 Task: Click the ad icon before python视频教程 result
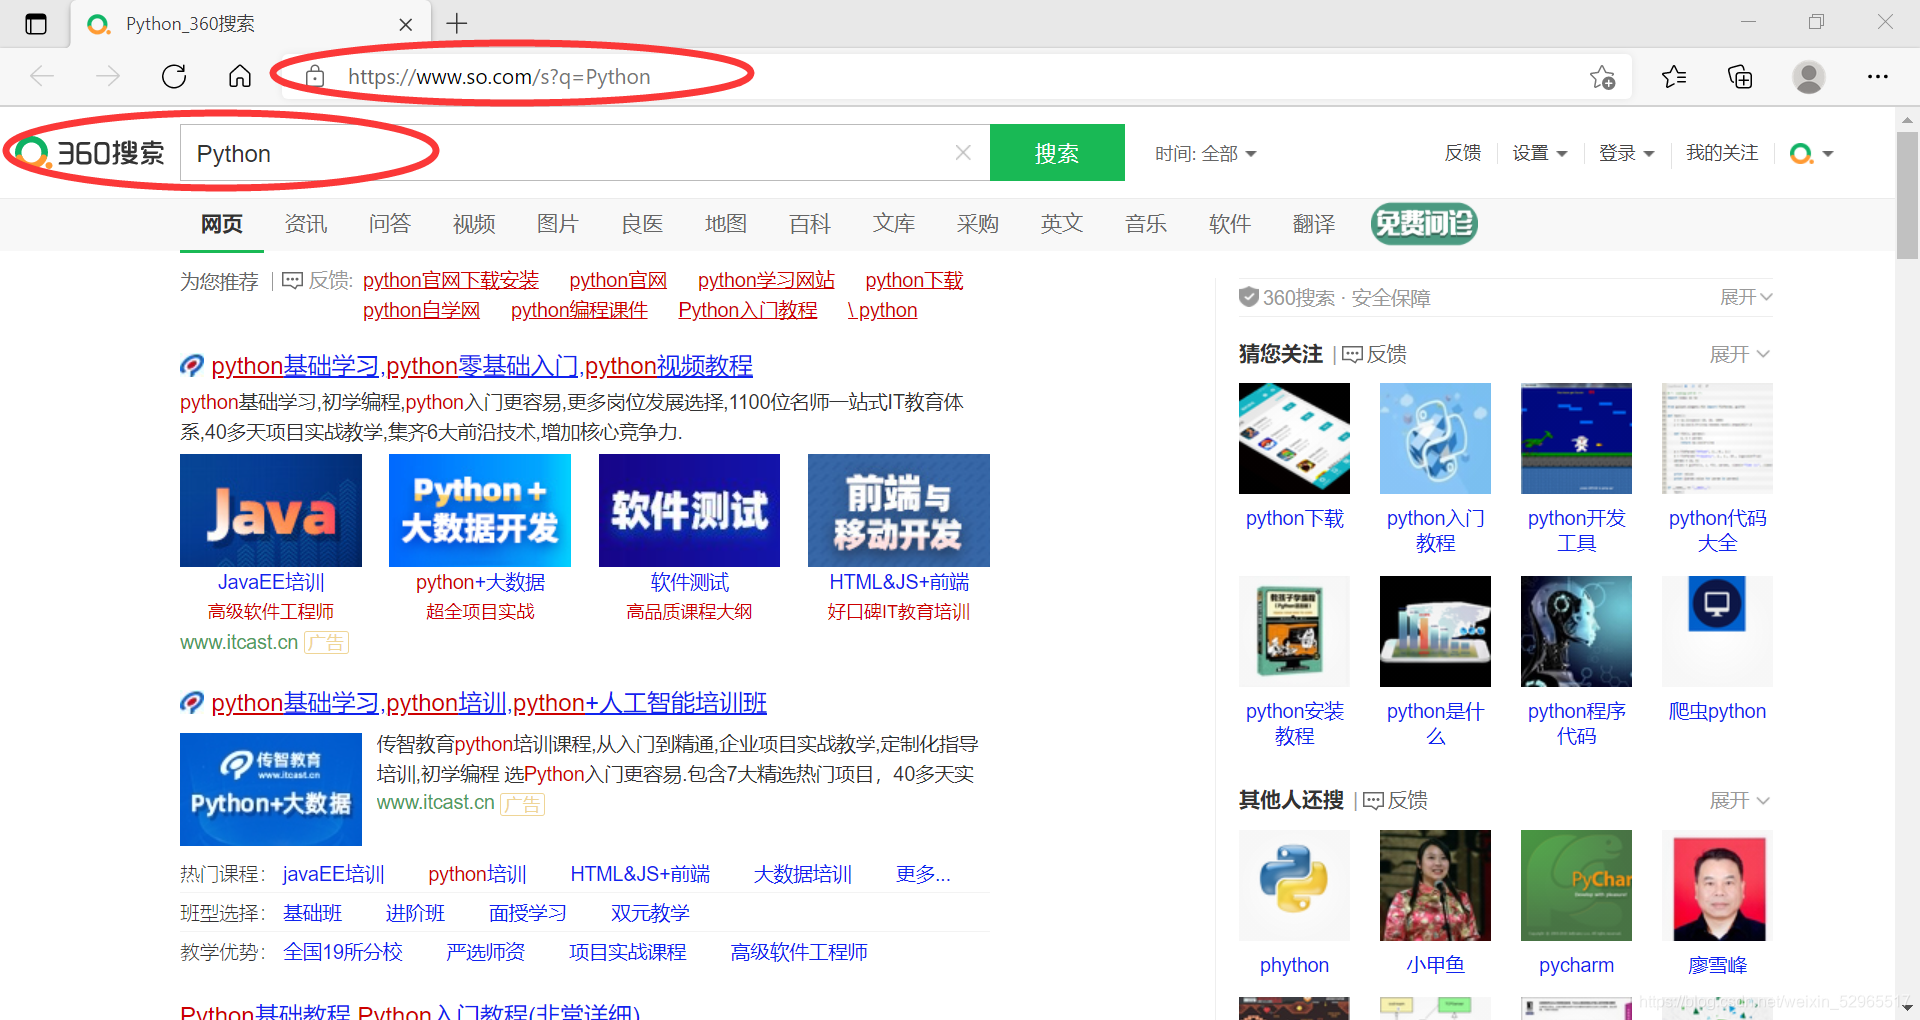[x=192, y=366]
